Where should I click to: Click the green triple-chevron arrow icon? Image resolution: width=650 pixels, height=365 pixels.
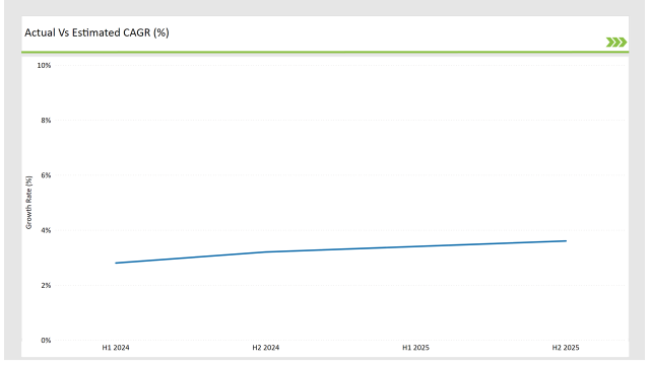point(616,42)
